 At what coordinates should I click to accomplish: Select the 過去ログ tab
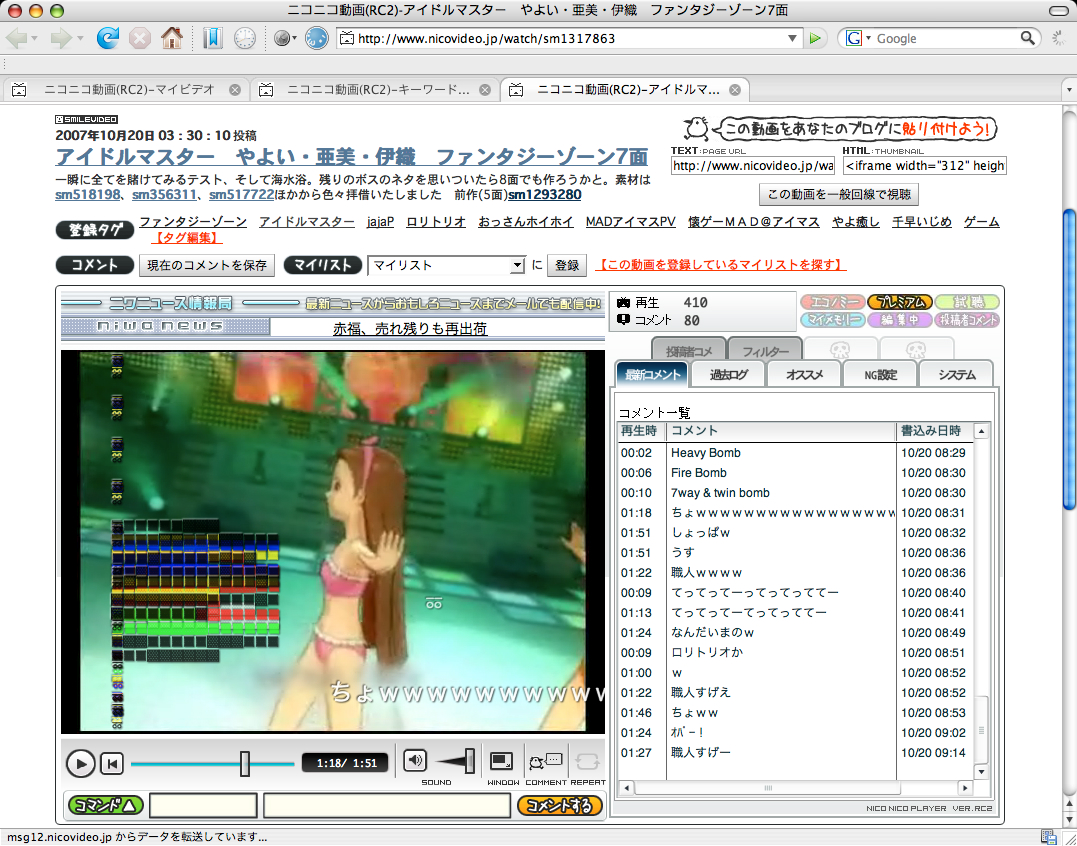[x=727, y=375]
